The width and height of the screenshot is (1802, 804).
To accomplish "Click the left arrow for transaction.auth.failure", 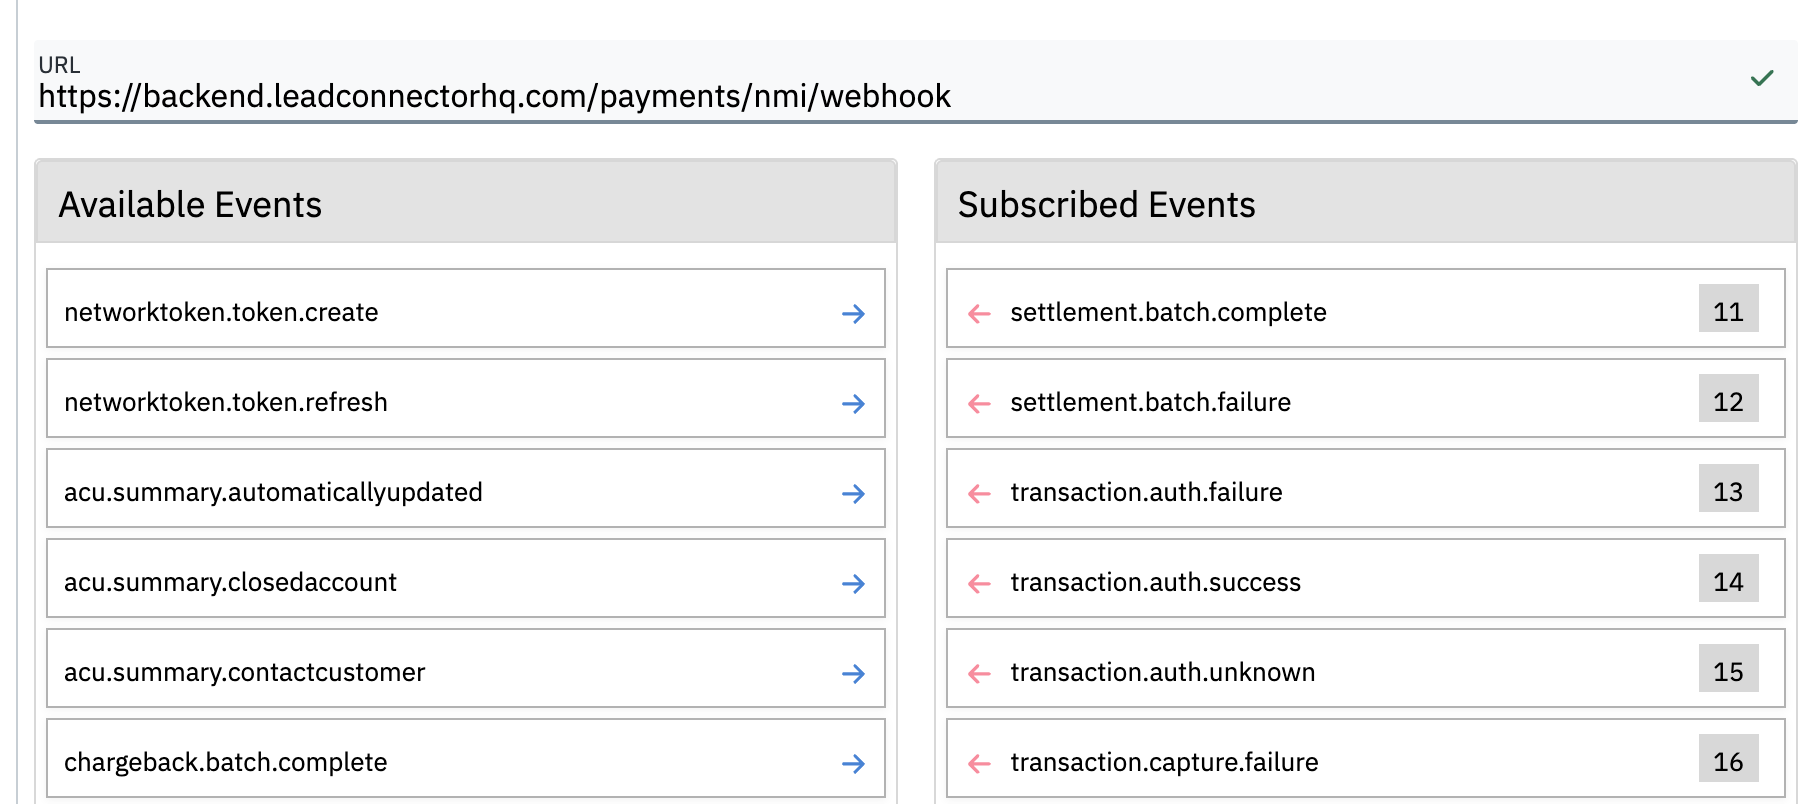I will point(980,494).
